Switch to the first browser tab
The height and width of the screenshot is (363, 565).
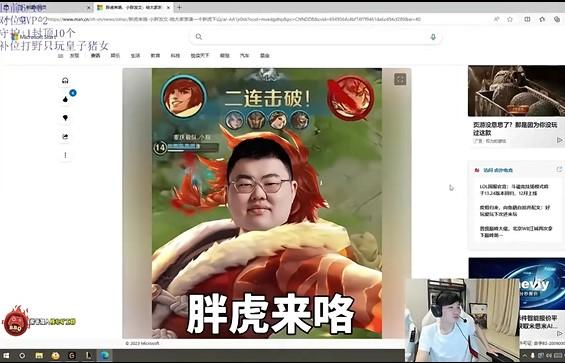click(46, 7)
